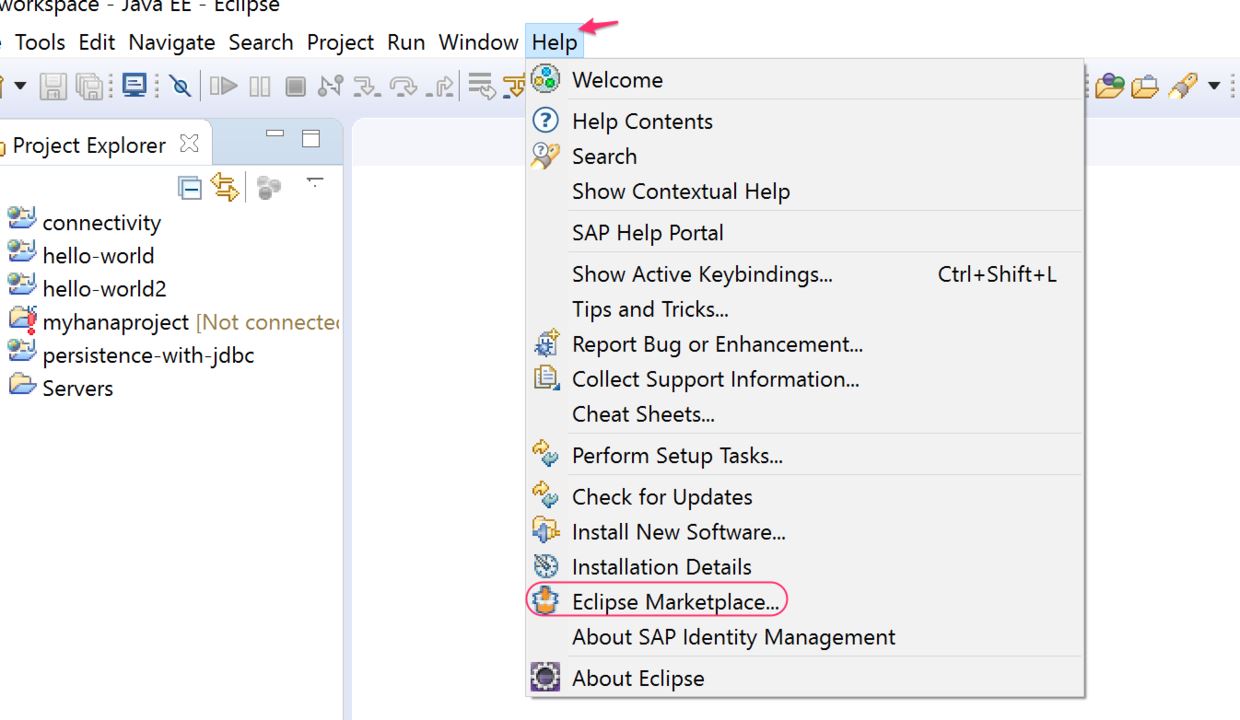The width and height of the screenshot is (1240, 720).
Task: Click Check for Updates menu entry
Action: coord(662,497)
